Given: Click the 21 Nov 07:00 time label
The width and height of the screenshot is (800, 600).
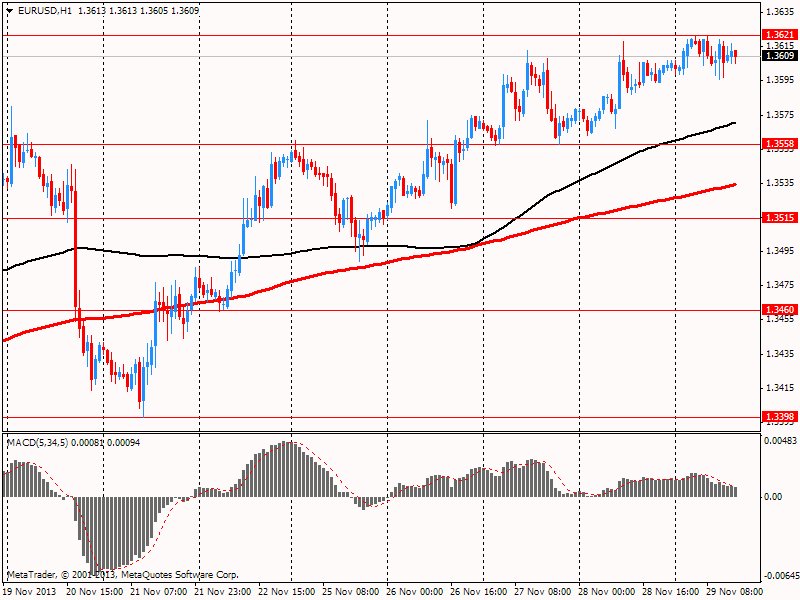Looking at the screenshot, I should [159, 592].
